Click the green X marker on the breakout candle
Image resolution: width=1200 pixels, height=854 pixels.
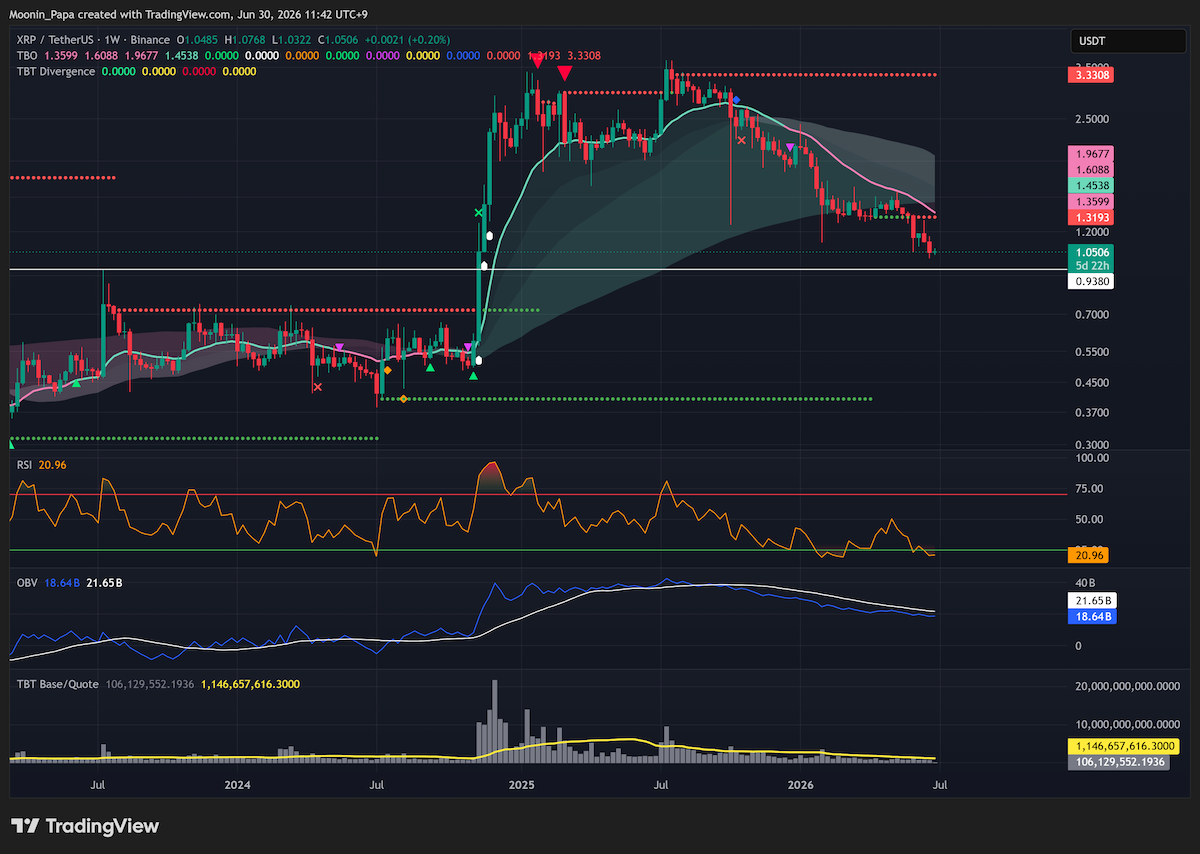(479, 213)
